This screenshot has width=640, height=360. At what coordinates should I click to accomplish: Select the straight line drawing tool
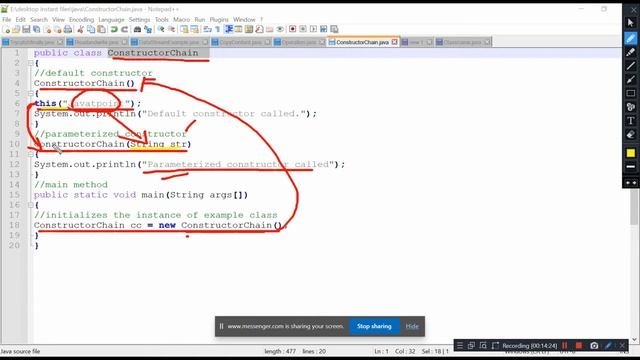[631, 66]
